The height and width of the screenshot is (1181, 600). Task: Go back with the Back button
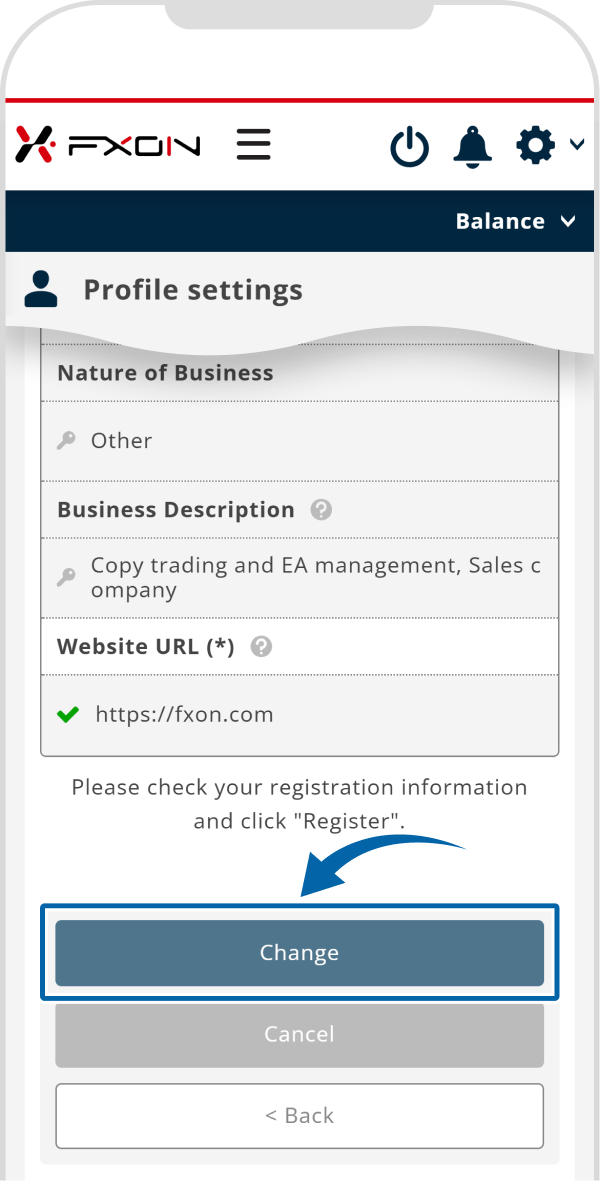[x=299, y=1116]
